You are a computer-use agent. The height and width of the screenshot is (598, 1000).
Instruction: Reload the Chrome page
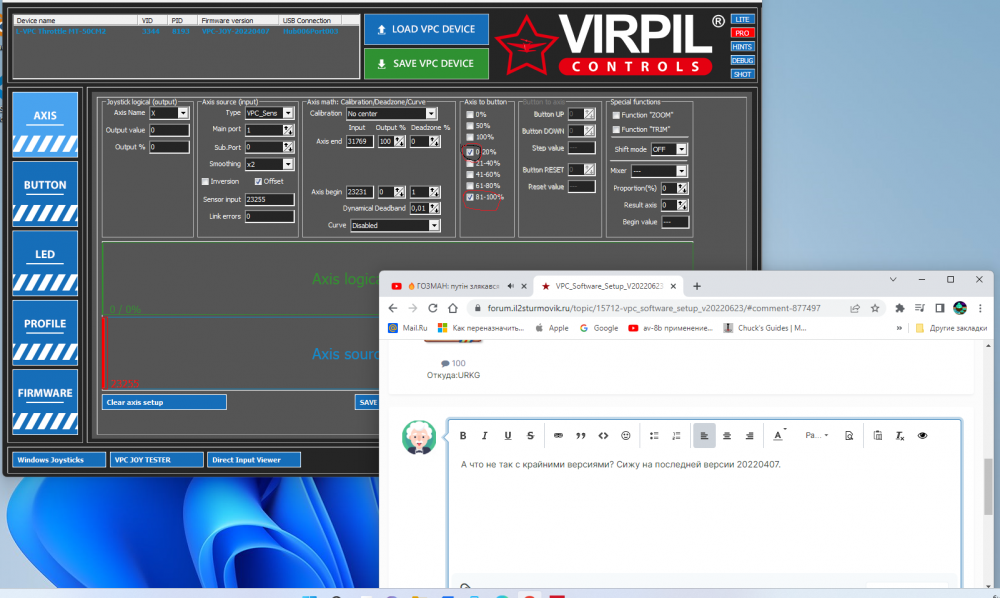pos(432,308)
